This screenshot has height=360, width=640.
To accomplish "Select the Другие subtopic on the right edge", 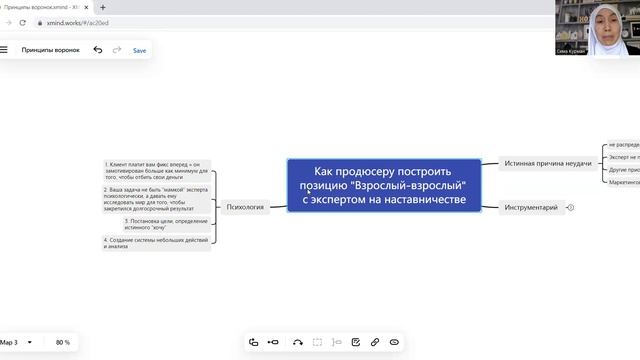I will (624, 169).
